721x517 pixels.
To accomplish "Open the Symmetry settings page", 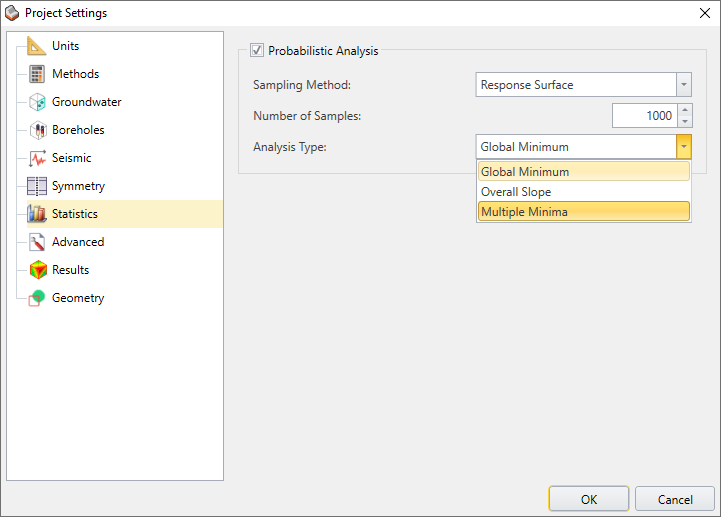I will [x=78, y=186].
